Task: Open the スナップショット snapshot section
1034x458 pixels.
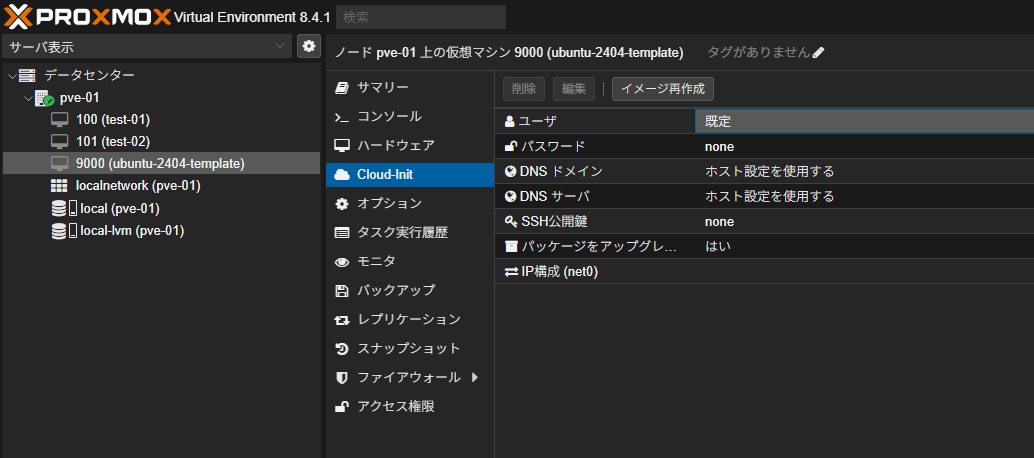Action: pyautogui.click(x=397, y=349)
